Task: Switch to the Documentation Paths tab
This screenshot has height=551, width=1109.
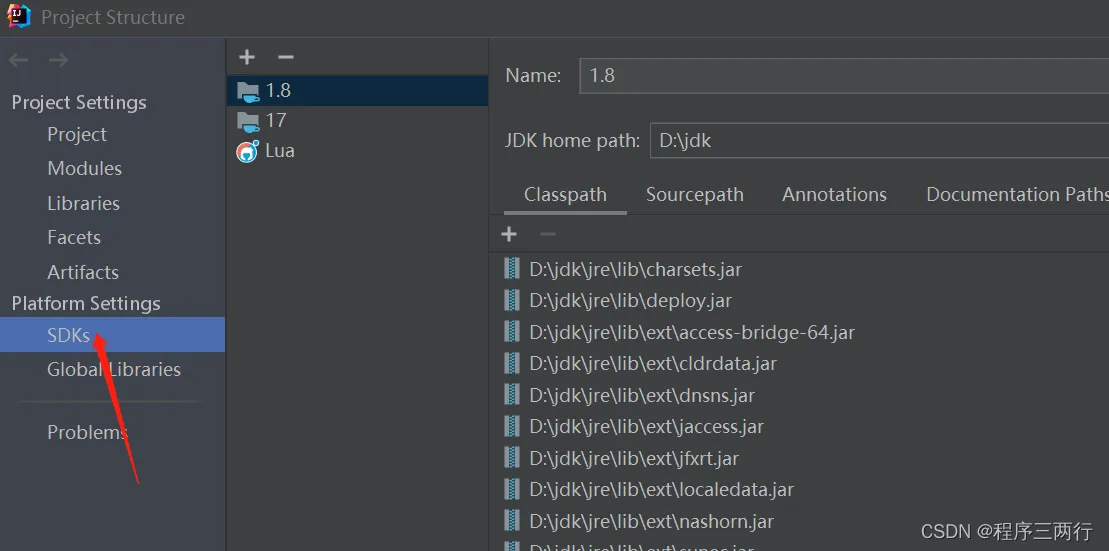Action: (x=1017, y=195)
